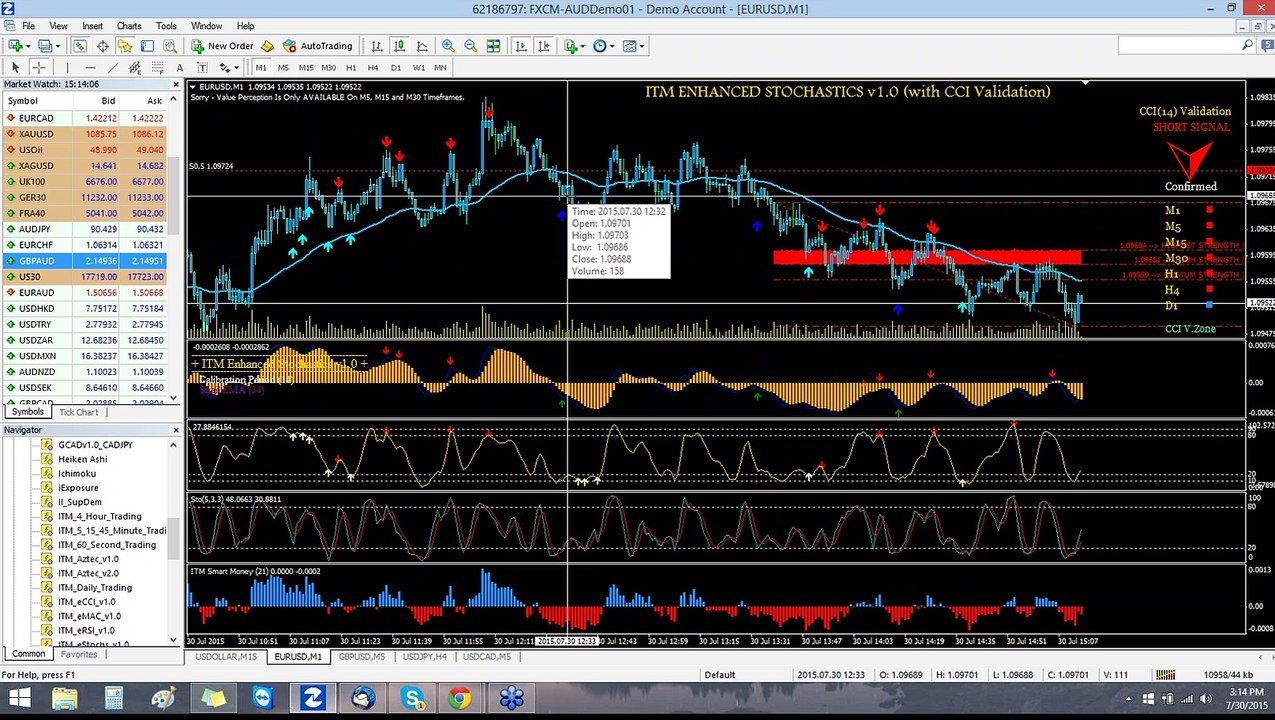The image size is (1275, 720).
Task: Open the GBPUSD,M5 chart tab
Action: click(361, 657)
